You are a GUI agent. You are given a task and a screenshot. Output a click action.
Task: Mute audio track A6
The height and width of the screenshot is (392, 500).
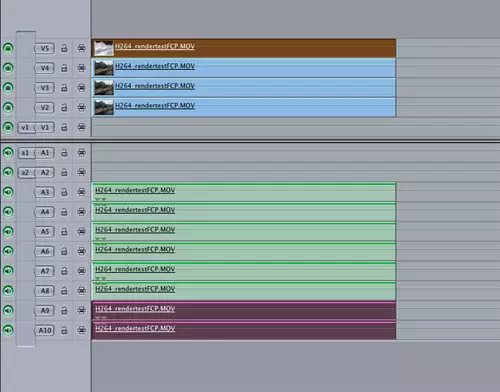pyautogui.click(x=8, y=251)
